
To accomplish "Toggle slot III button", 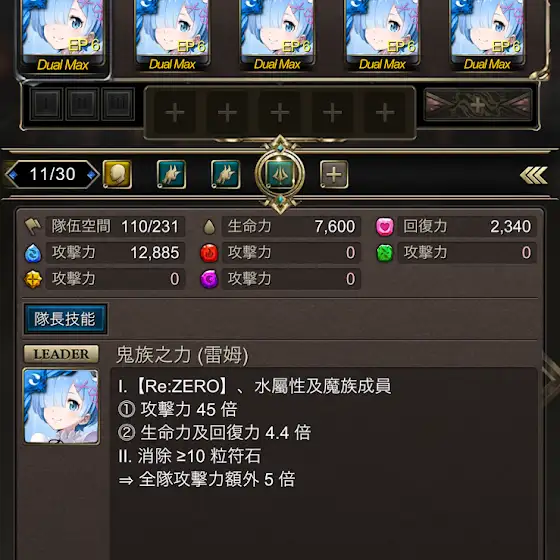I will (118, 104).
